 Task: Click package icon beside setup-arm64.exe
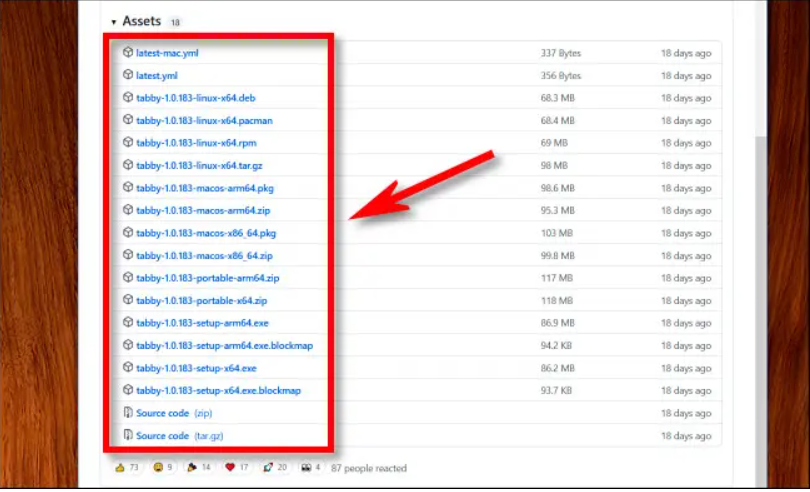(x=128, y=322)
